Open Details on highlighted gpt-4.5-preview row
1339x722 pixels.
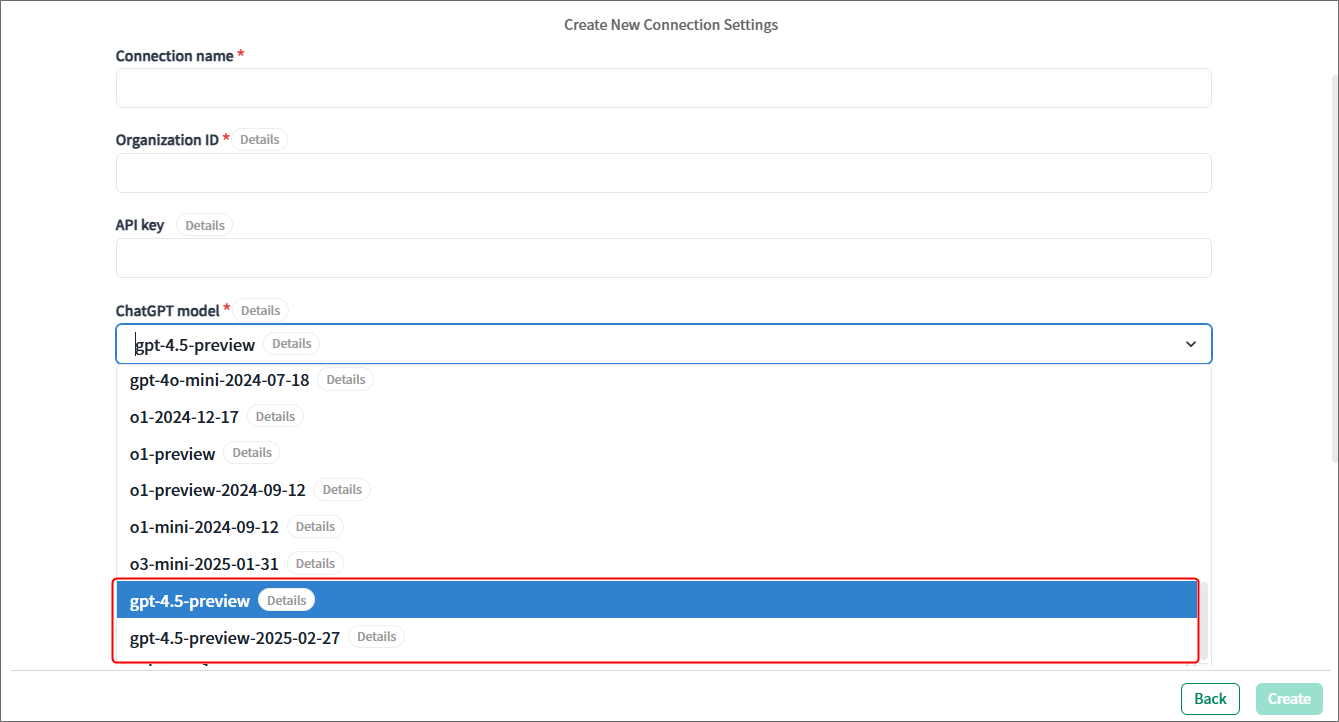[287, 600]
